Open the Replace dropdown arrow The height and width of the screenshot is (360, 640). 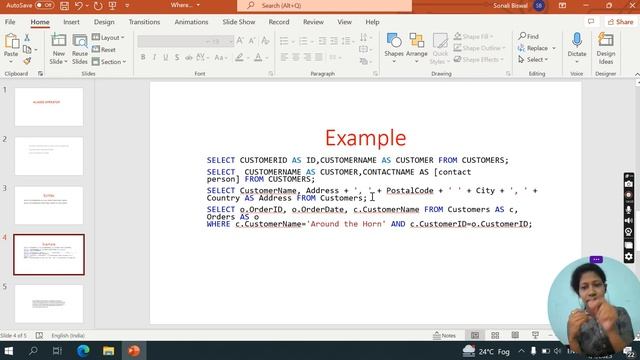tap(554, 48)
